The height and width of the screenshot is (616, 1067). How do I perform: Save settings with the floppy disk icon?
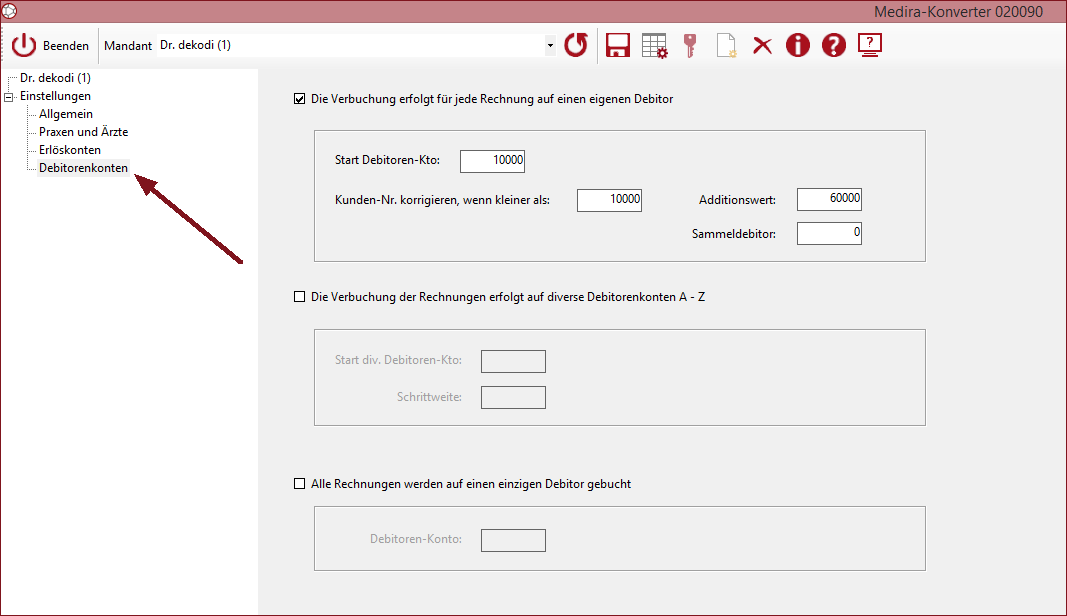618,46
